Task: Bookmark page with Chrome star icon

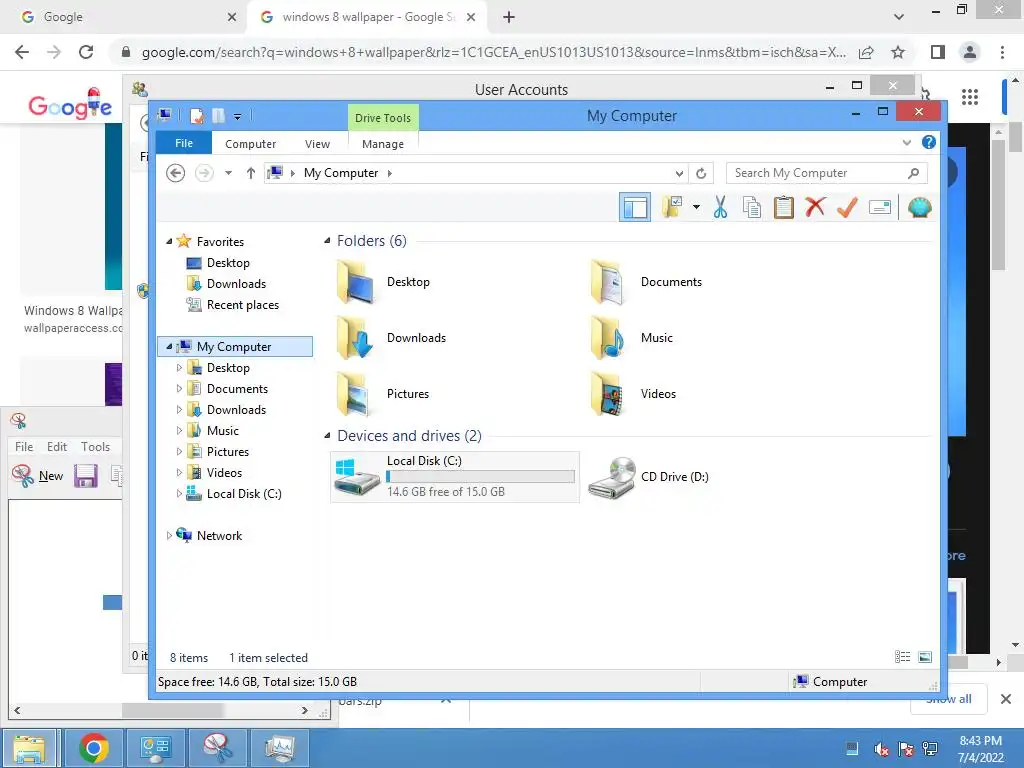Action: point(898,52)
